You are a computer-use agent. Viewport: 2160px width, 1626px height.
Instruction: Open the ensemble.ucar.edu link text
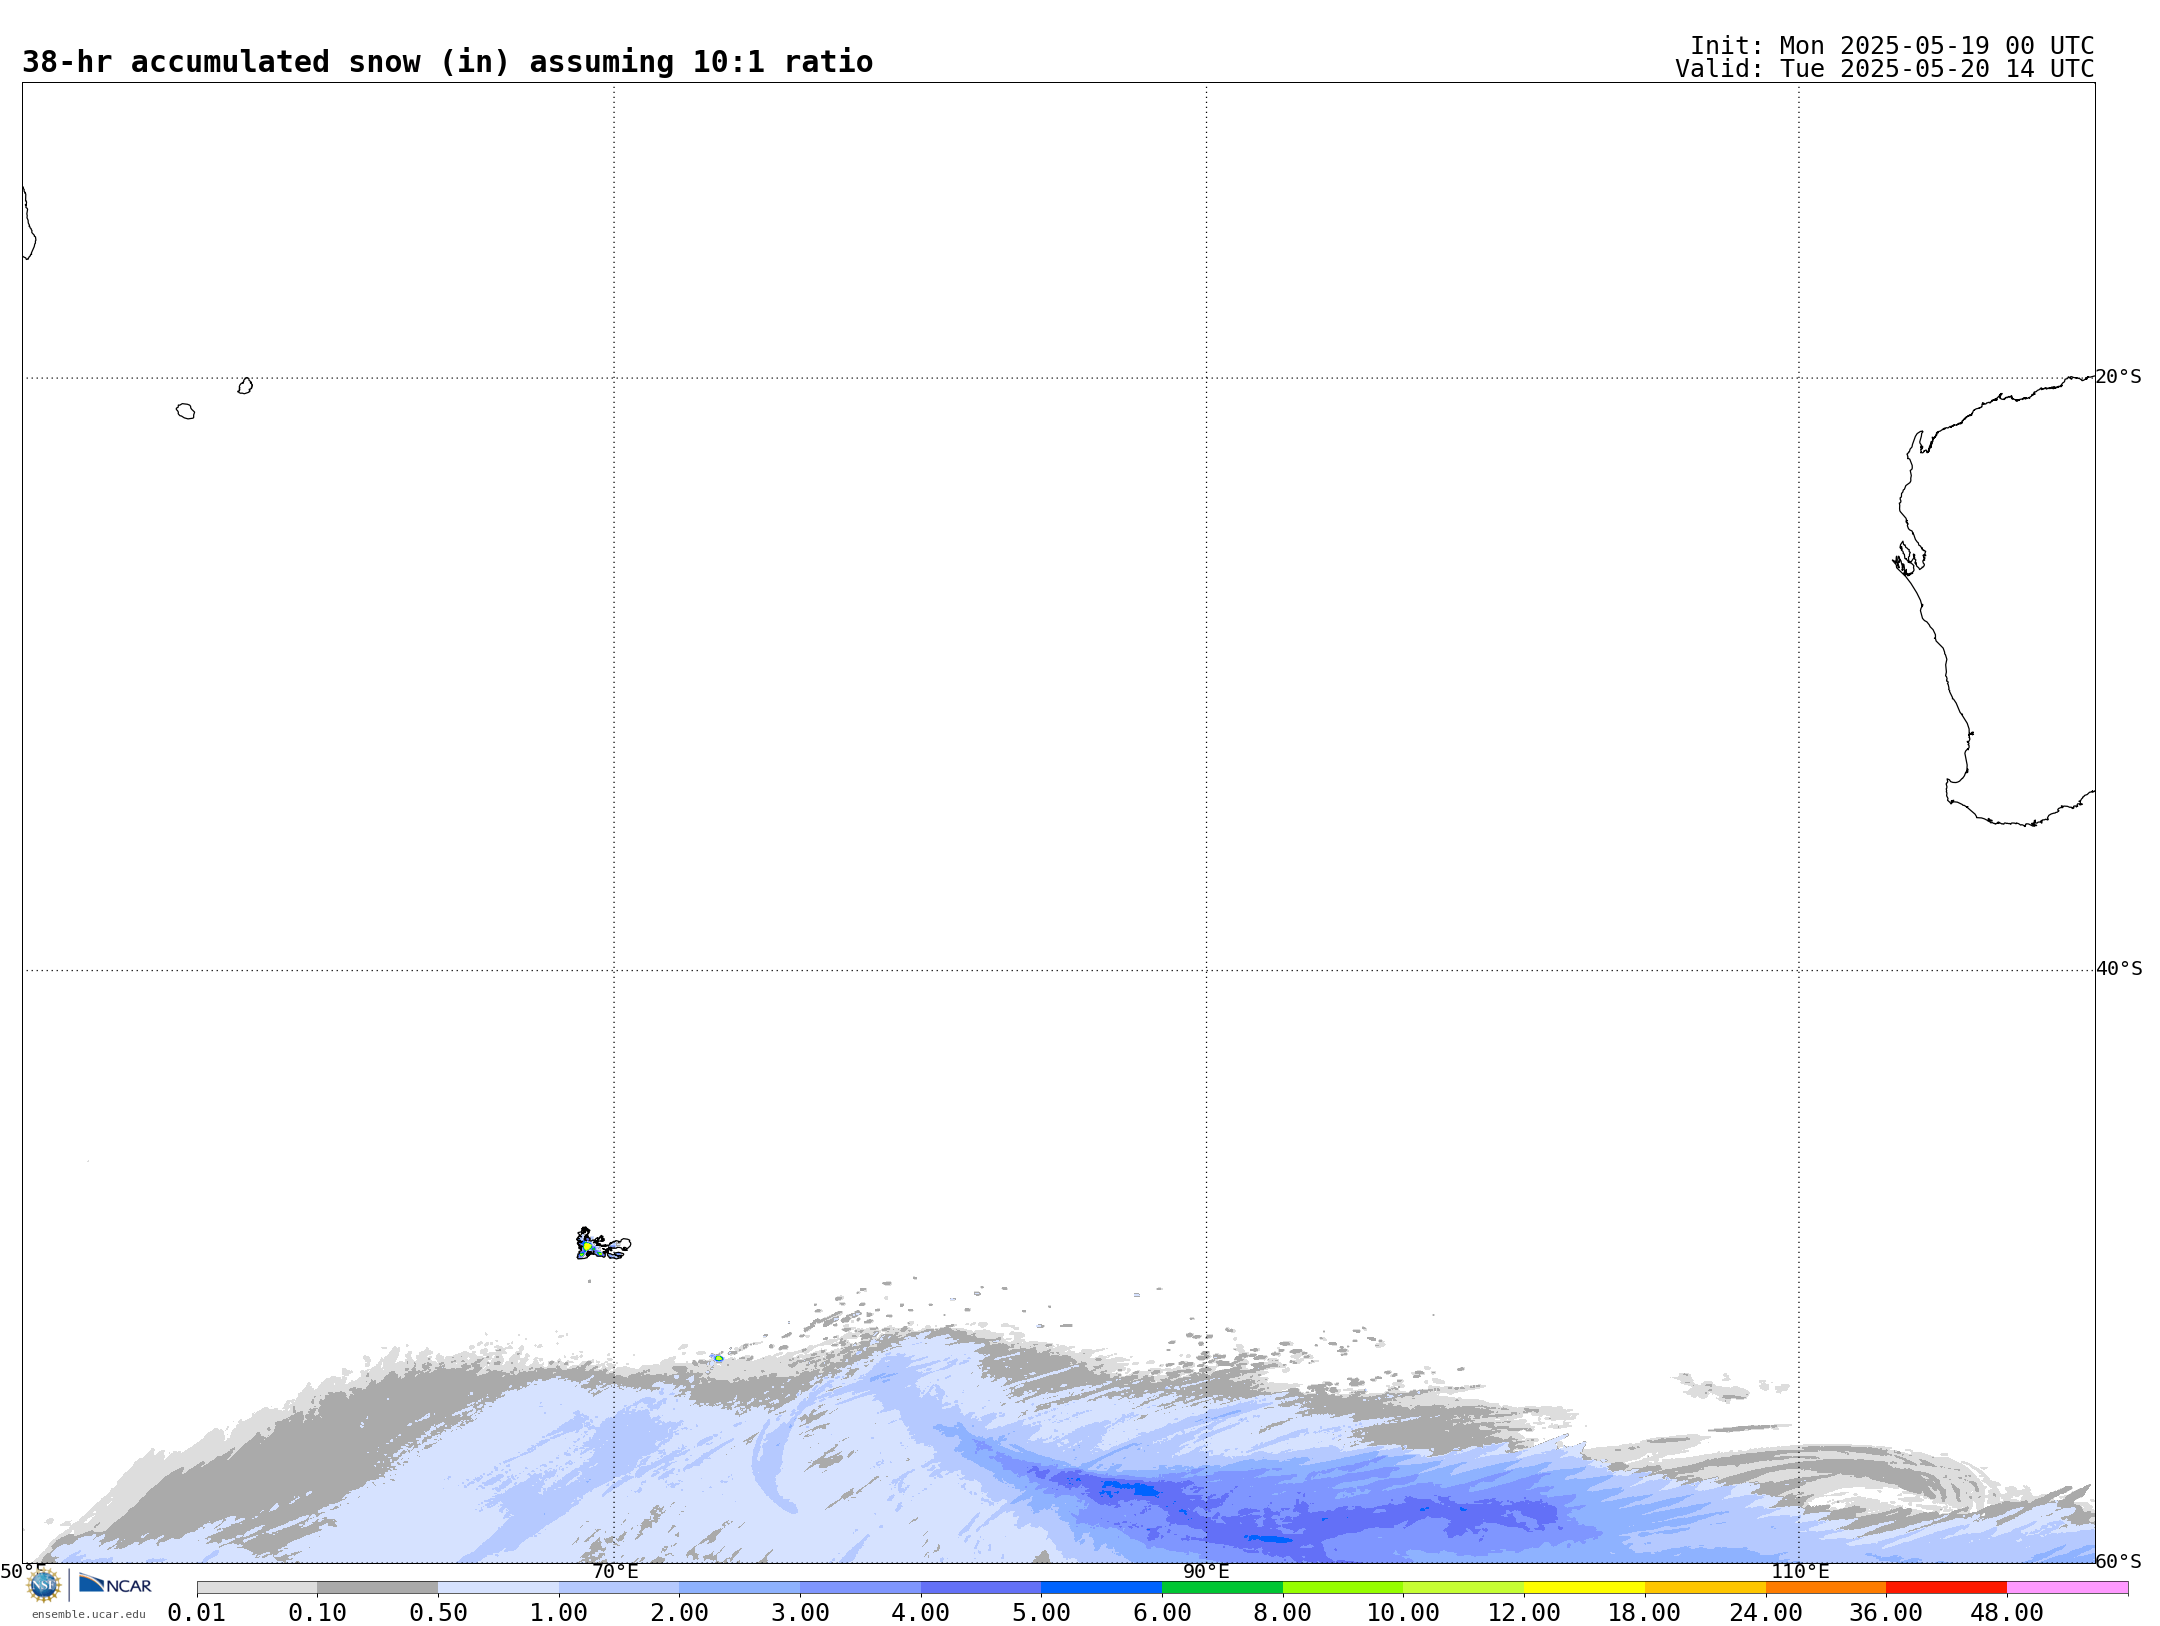coord(89,1614)
